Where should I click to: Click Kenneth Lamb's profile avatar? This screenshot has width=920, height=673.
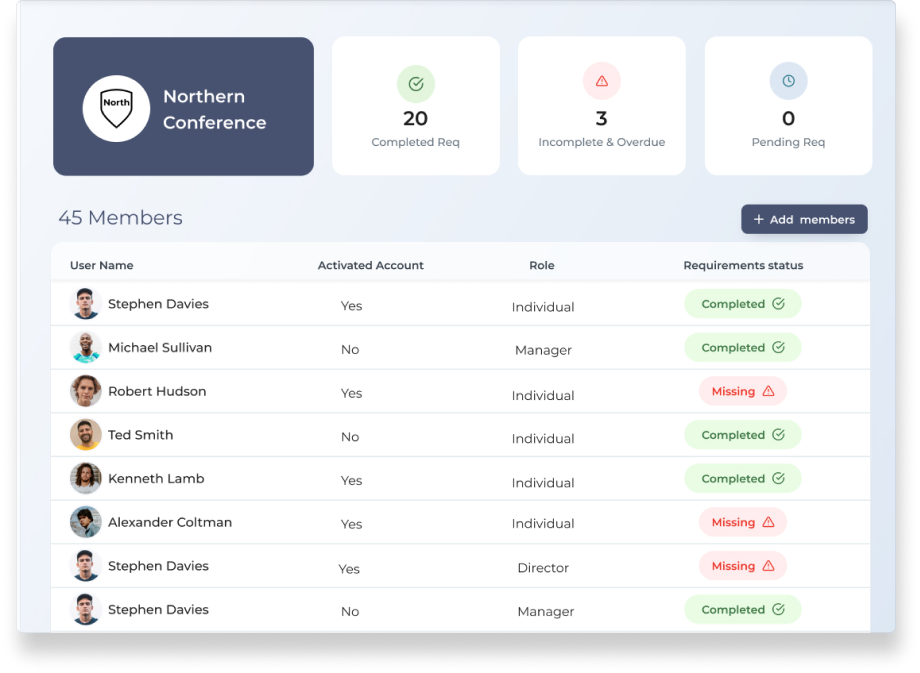(x=86, y=479)
